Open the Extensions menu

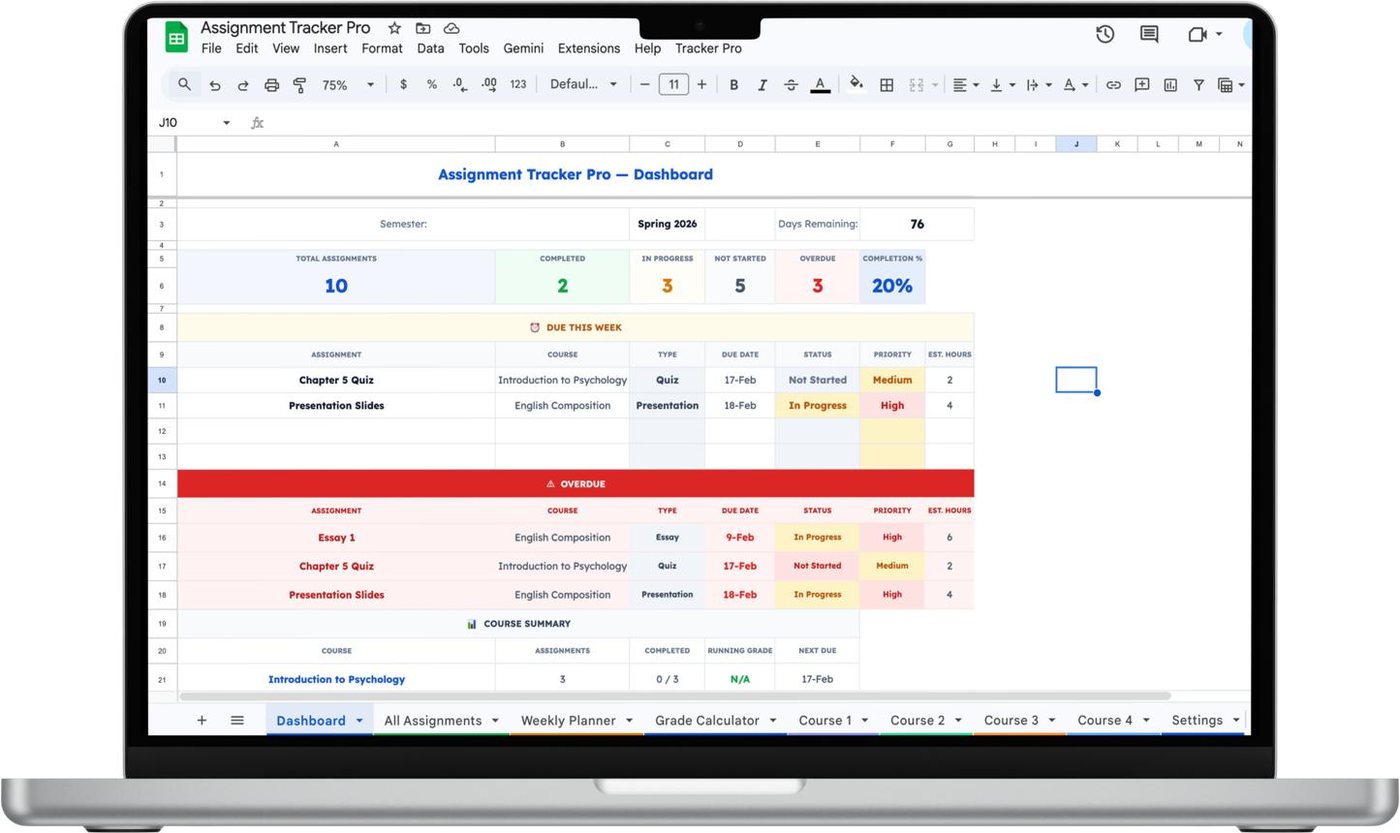point(589,48)
